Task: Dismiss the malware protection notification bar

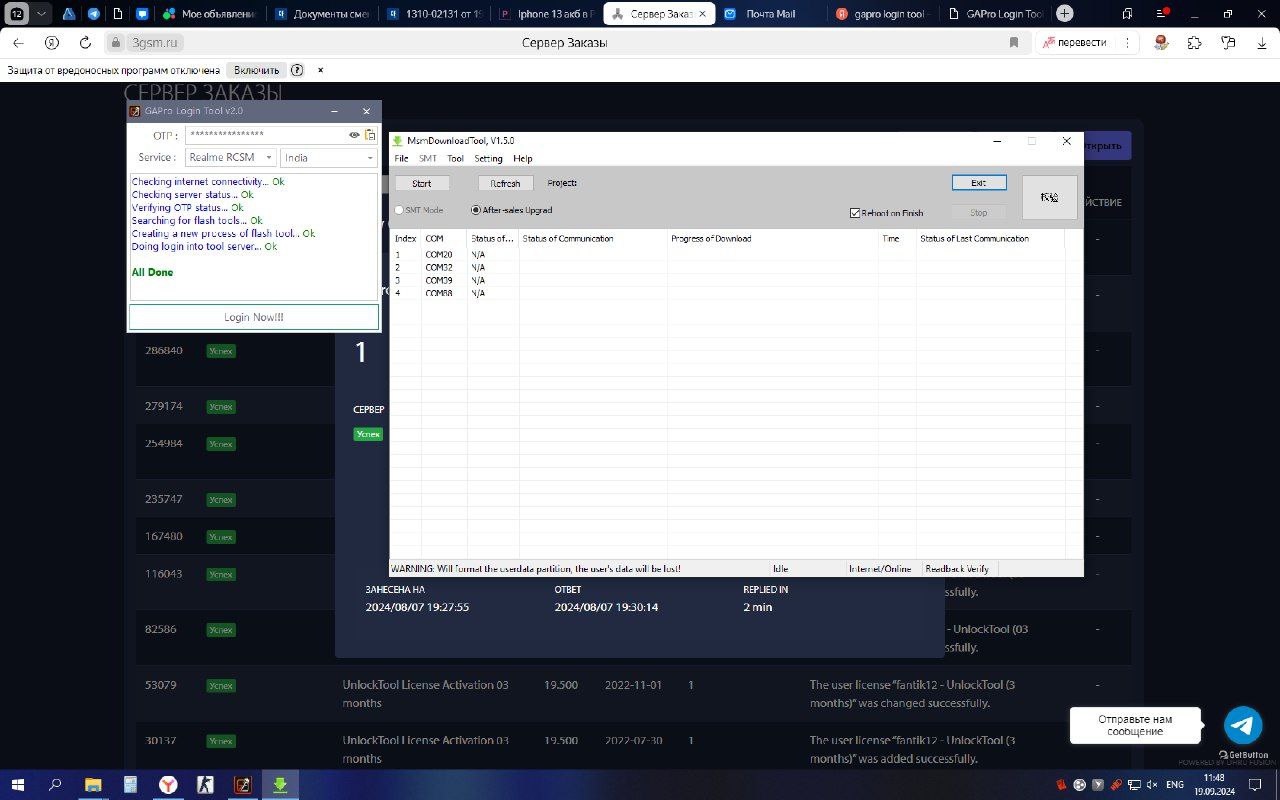Action: click(x=321, y=70)
